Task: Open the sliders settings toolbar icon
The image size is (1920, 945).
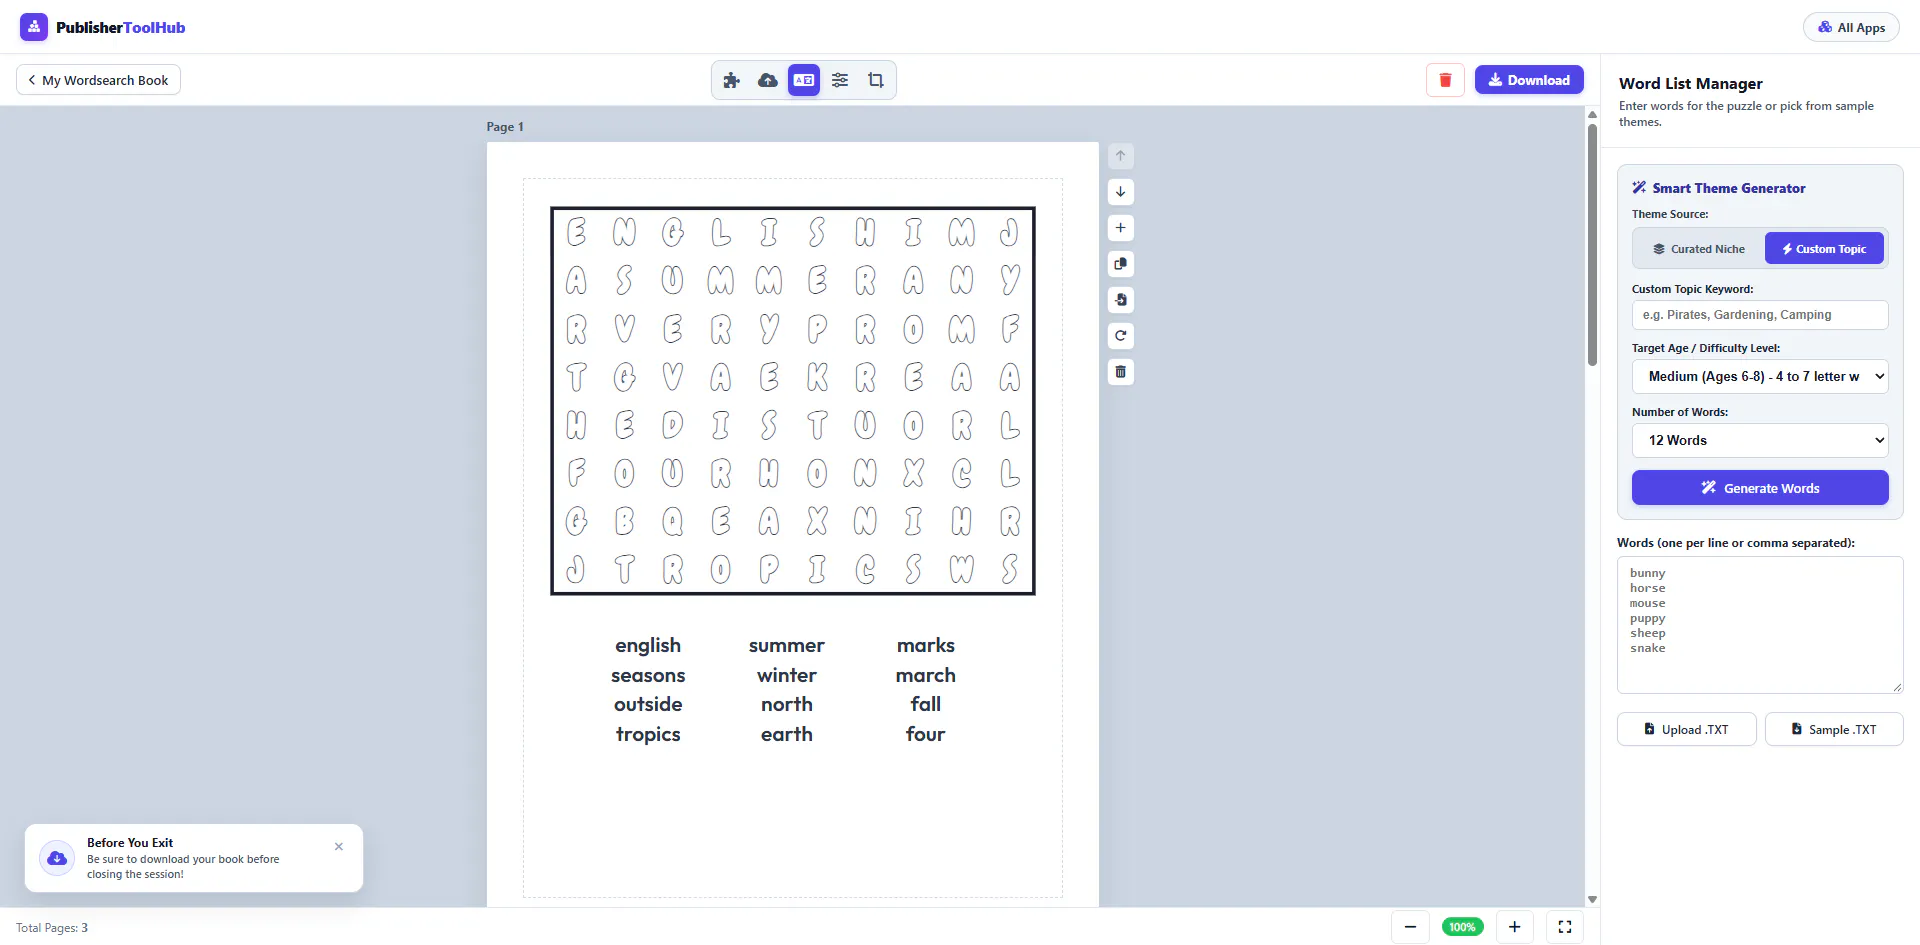Action: (x=840, y=80)
